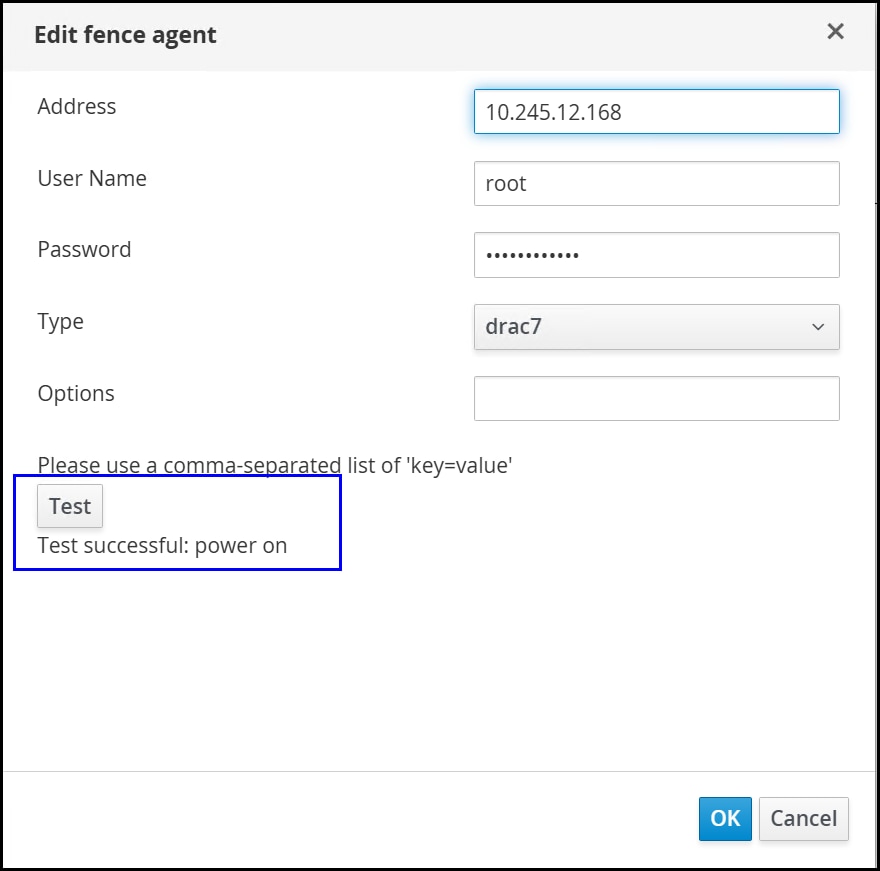880x871 pixels.
Task: Click the Options field label
Action: tap(76, 393)
